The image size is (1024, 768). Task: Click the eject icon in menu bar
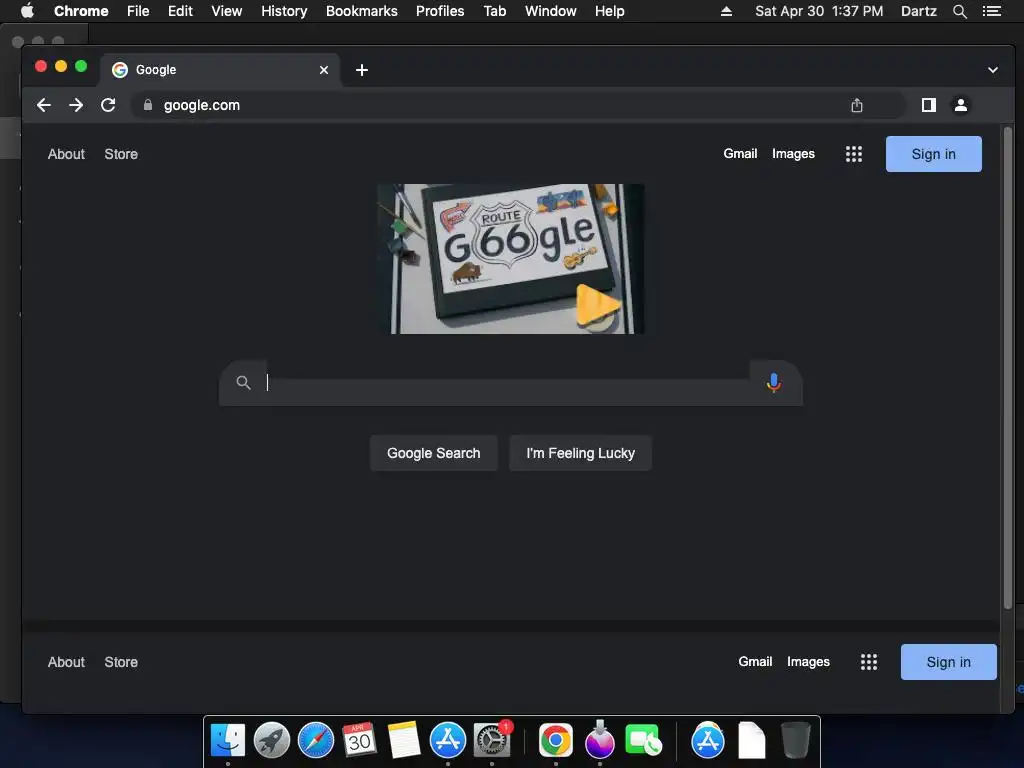pyautogui.click(x=726, y=11)
